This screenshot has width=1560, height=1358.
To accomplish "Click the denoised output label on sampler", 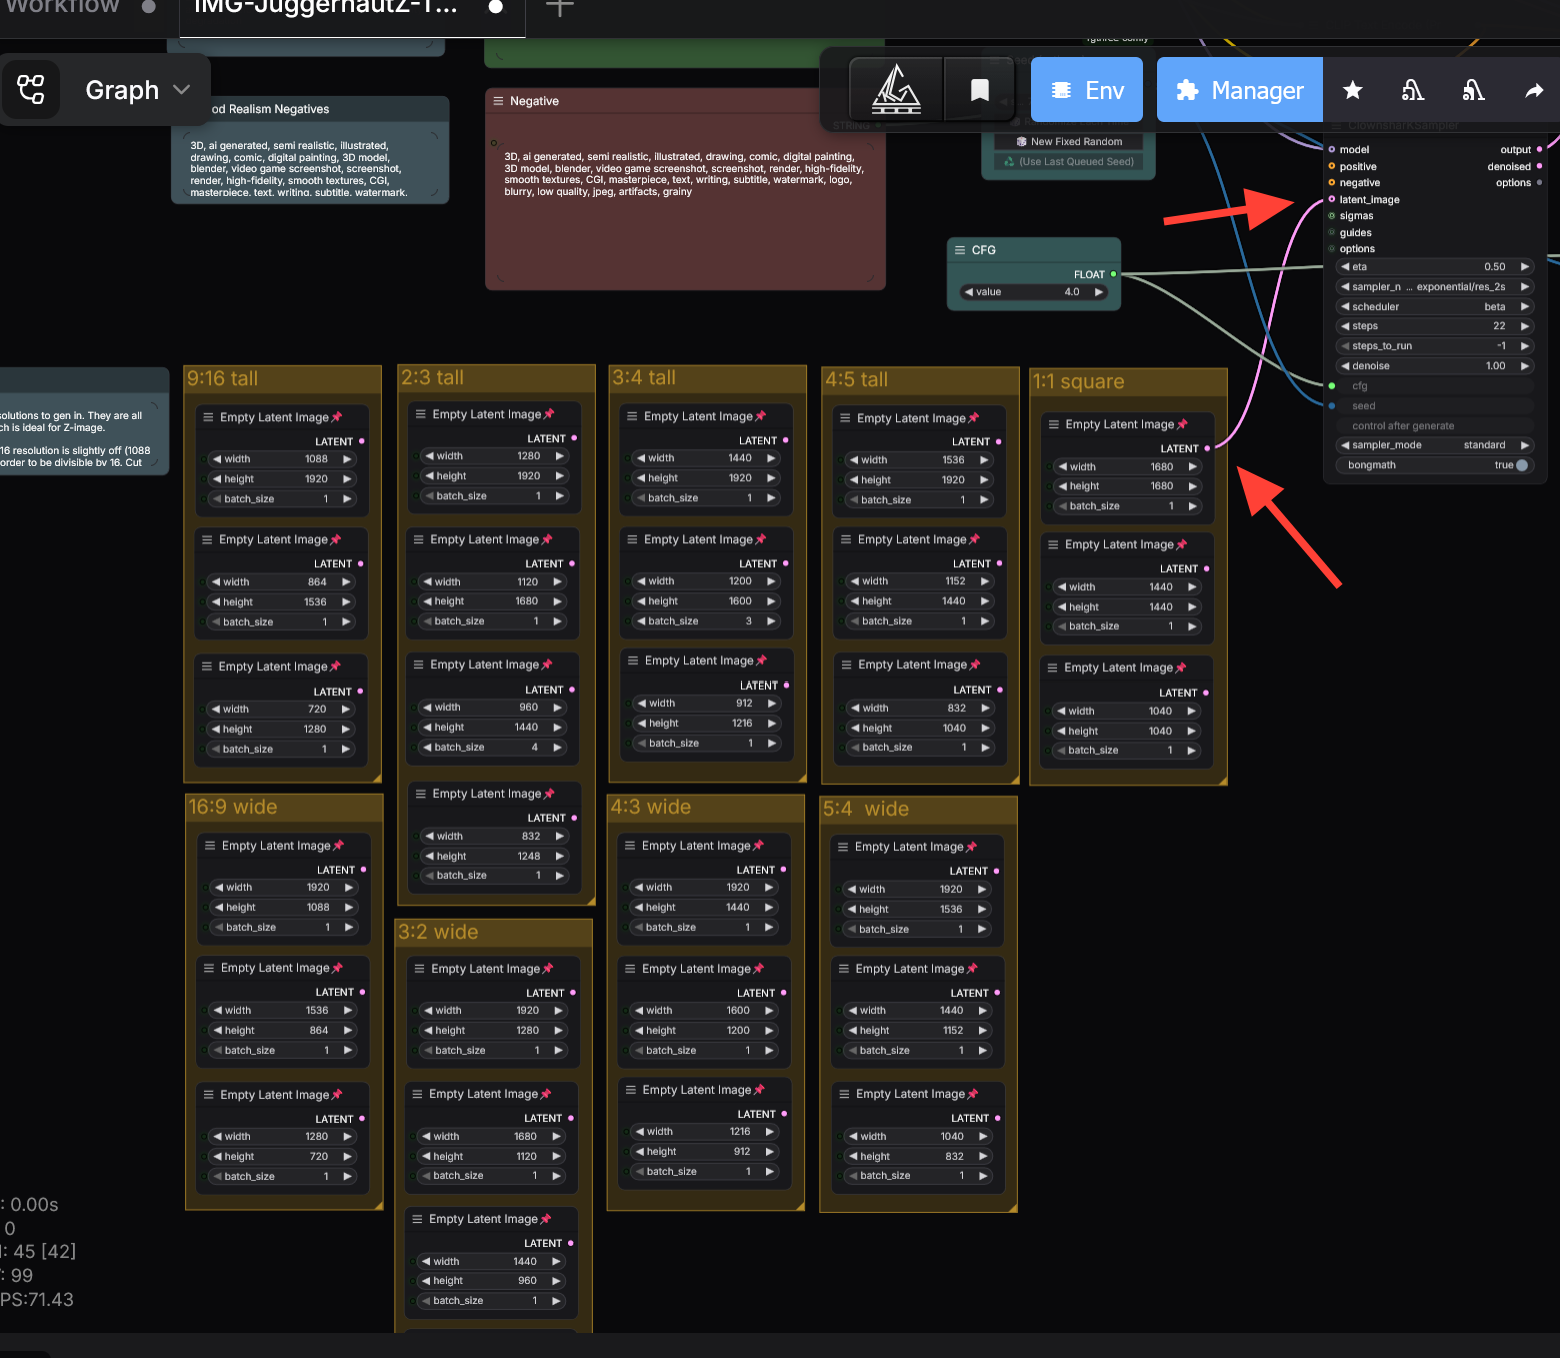I will 1508,167.
